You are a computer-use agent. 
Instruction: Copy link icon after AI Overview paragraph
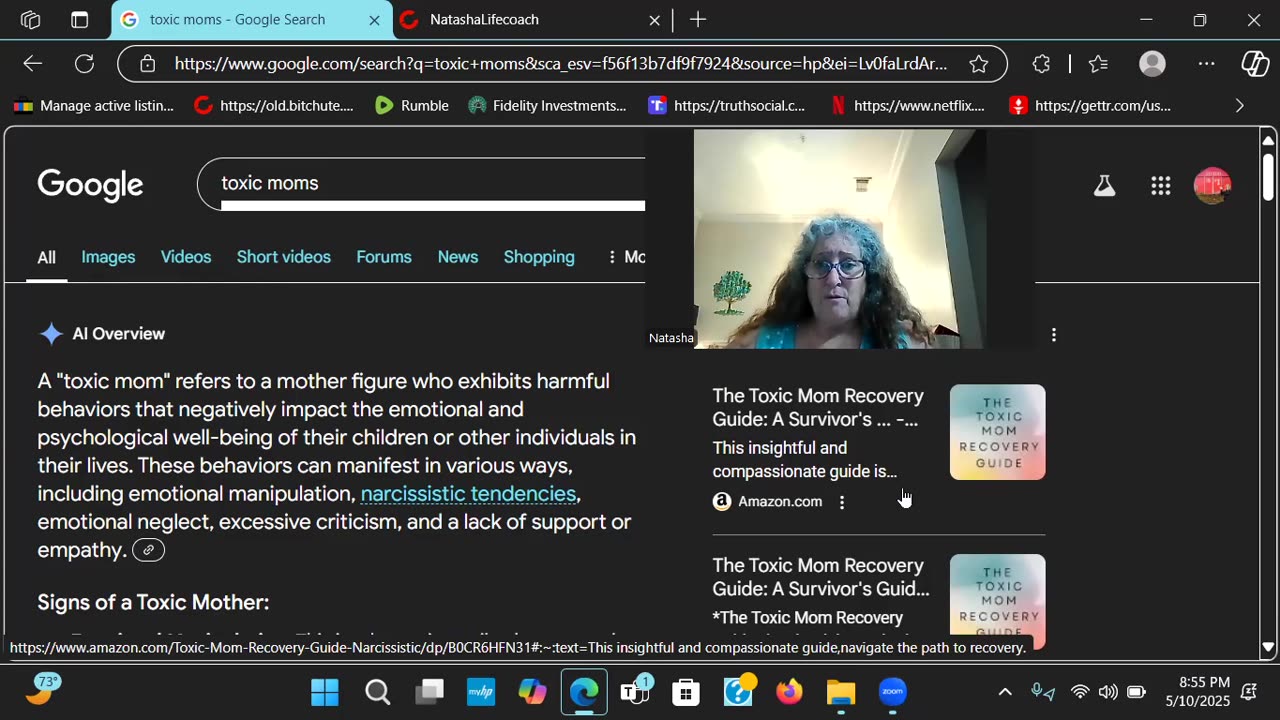148,550
